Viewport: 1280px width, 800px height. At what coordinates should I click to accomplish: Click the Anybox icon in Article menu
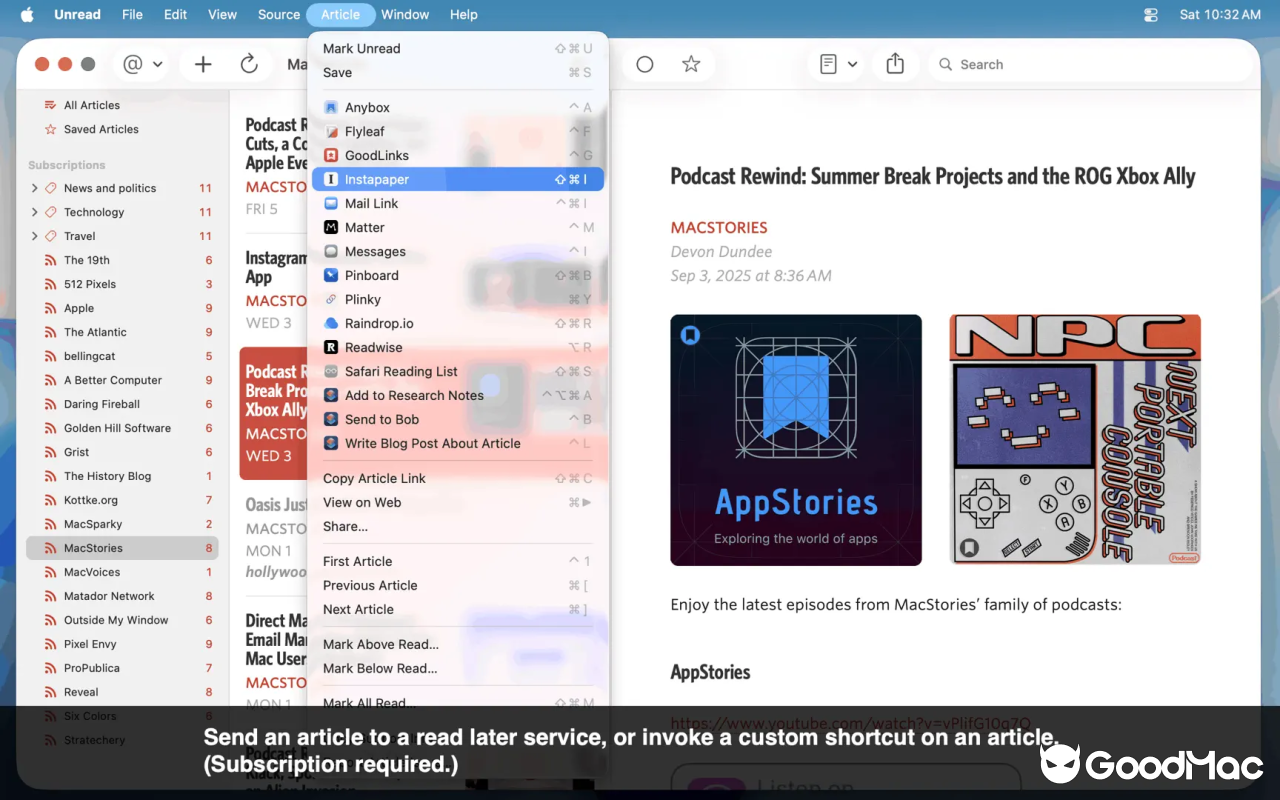(x=331, y=107)
